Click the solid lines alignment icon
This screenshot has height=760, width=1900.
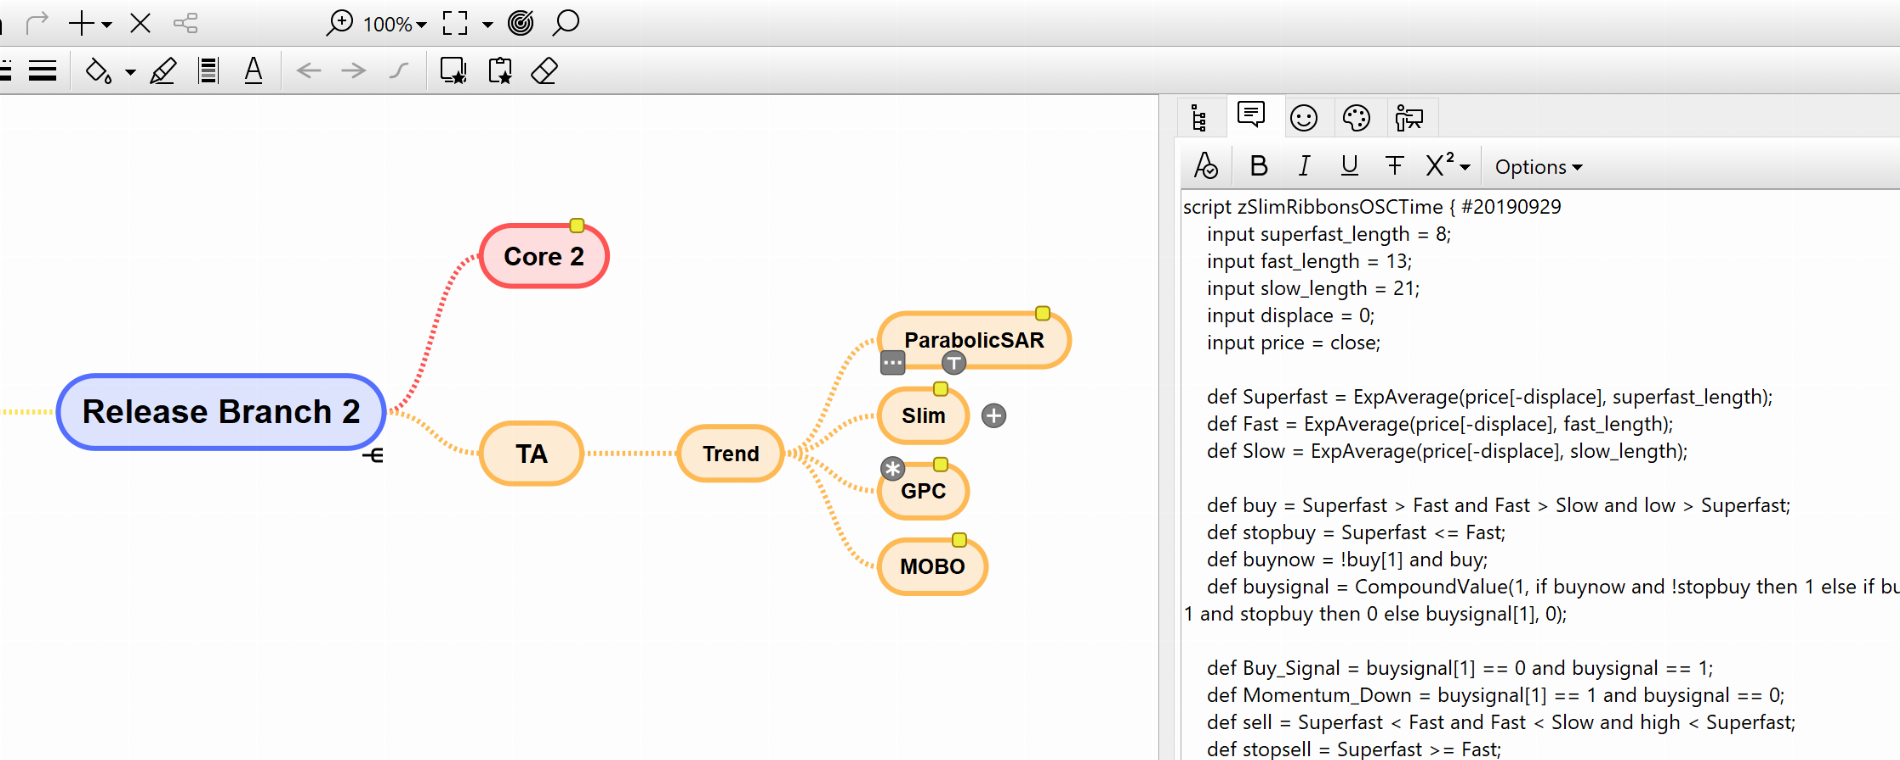tap(42, 71)
